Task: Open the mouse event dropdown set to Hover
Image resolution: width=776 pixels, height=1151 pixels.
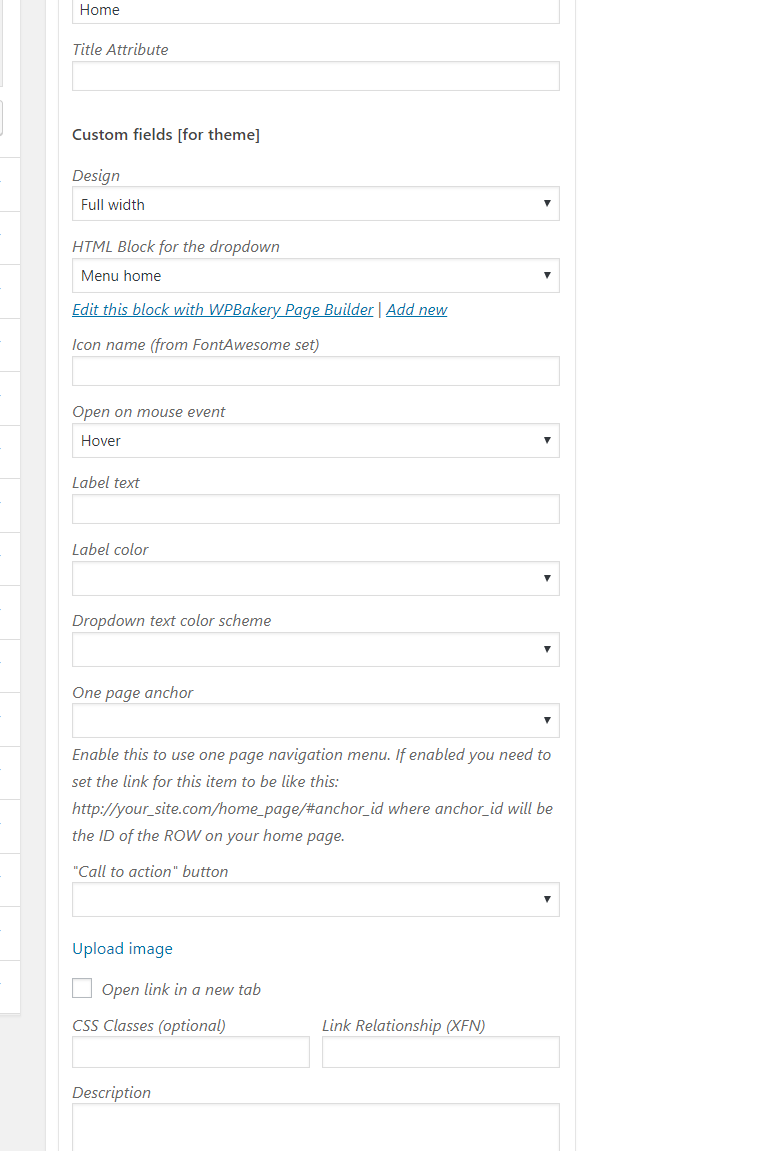Action: point(315,440)
